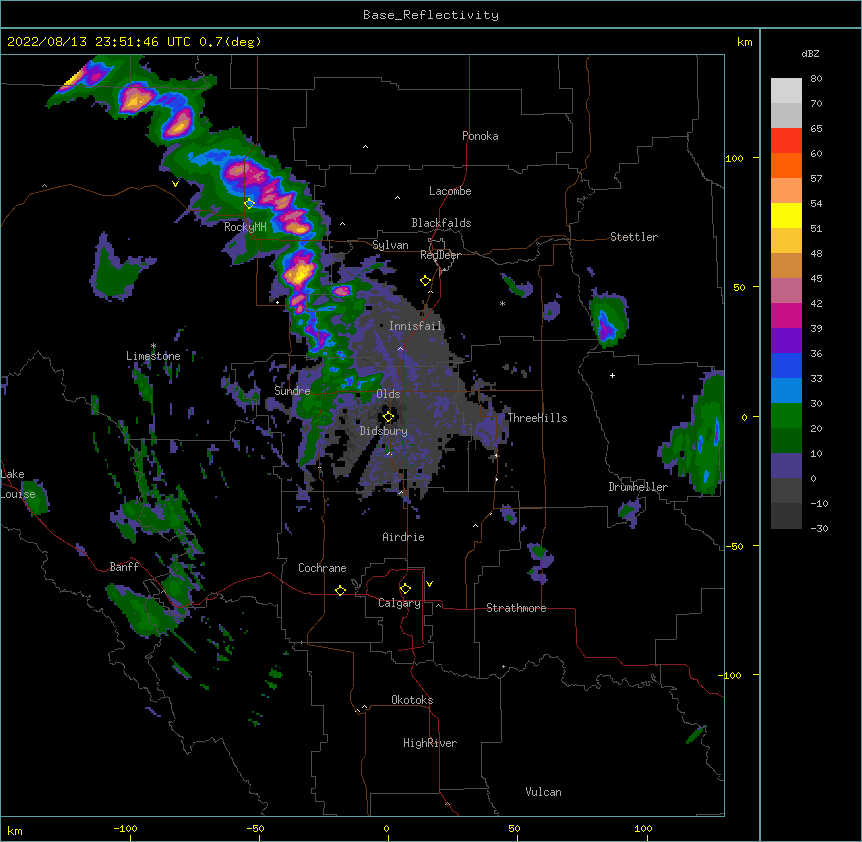This screenshot has width=862, height=842.
Task: Click the lightest gray swatch atop the legend
Action: click(x=786, y=91)
